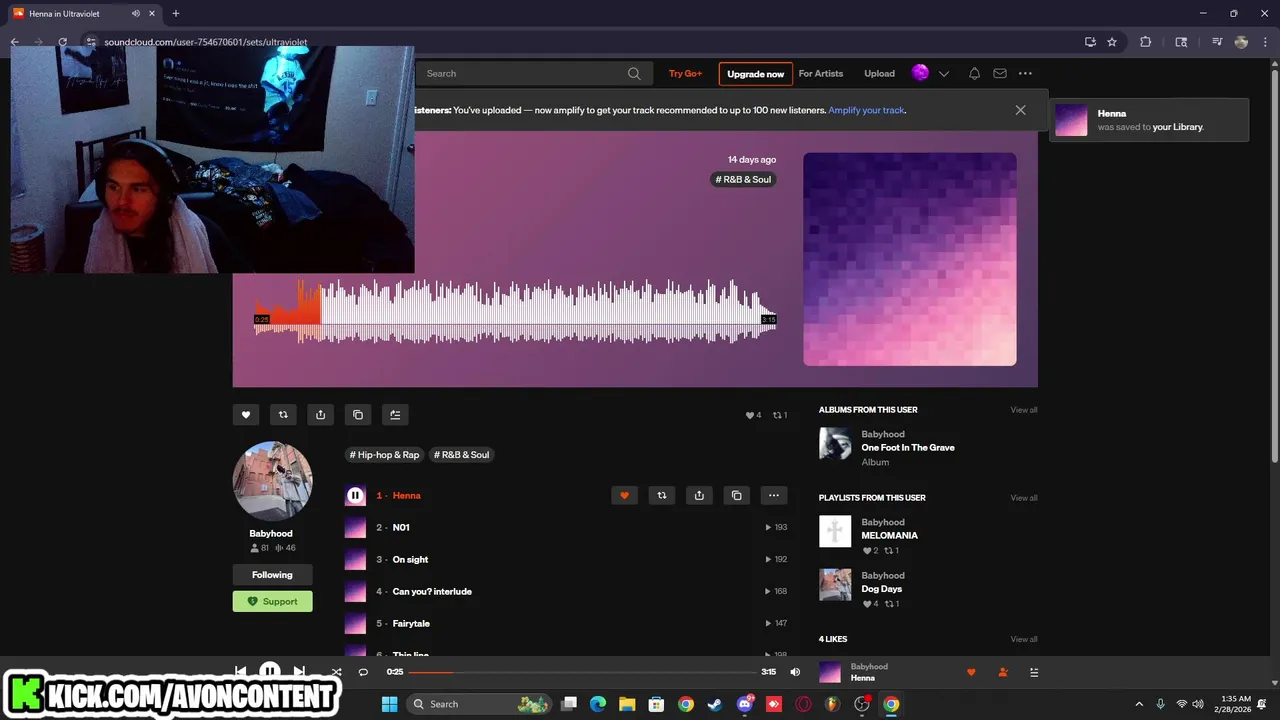Pause Henna using the track row's artwork button
1280x720 pixels.
(355, 495)
